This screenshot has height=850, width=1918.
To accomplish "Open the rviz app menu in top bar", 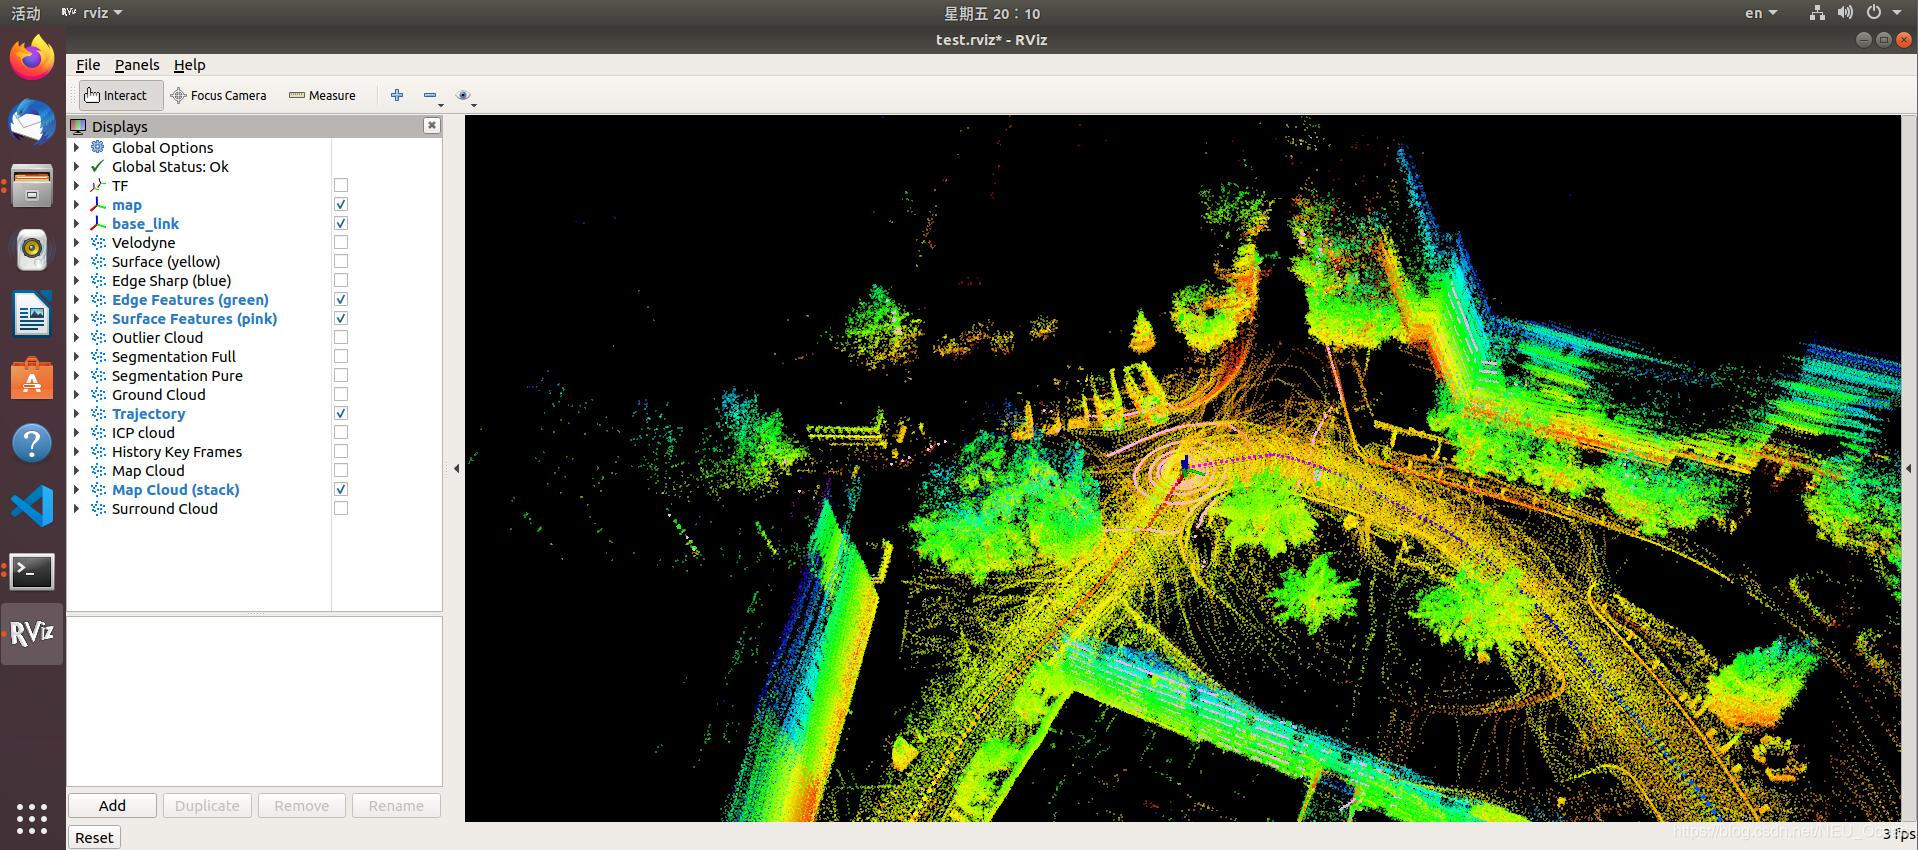I will (92, 13).
